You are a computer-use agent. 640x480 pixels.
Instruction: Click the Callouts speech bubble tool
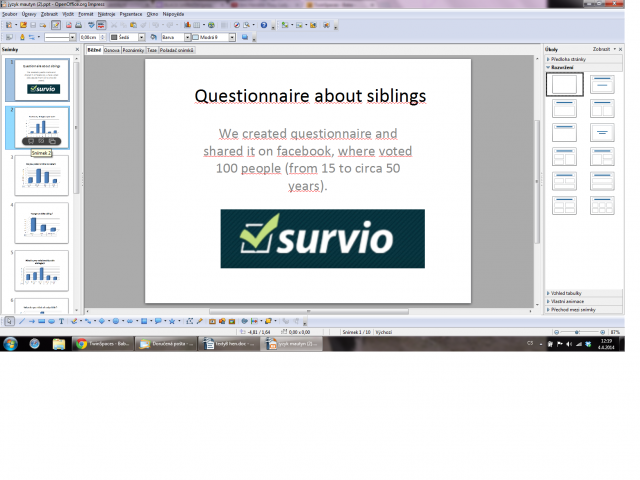coord(158,322)
